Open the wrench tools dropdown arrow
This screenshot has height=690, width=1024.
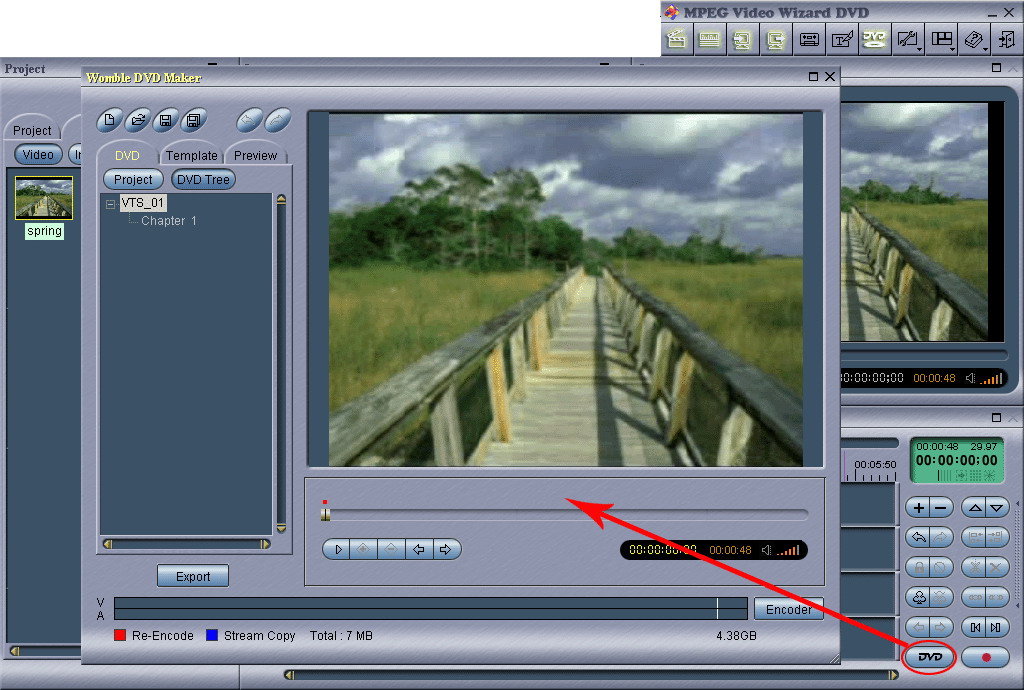tap(920, 50)
